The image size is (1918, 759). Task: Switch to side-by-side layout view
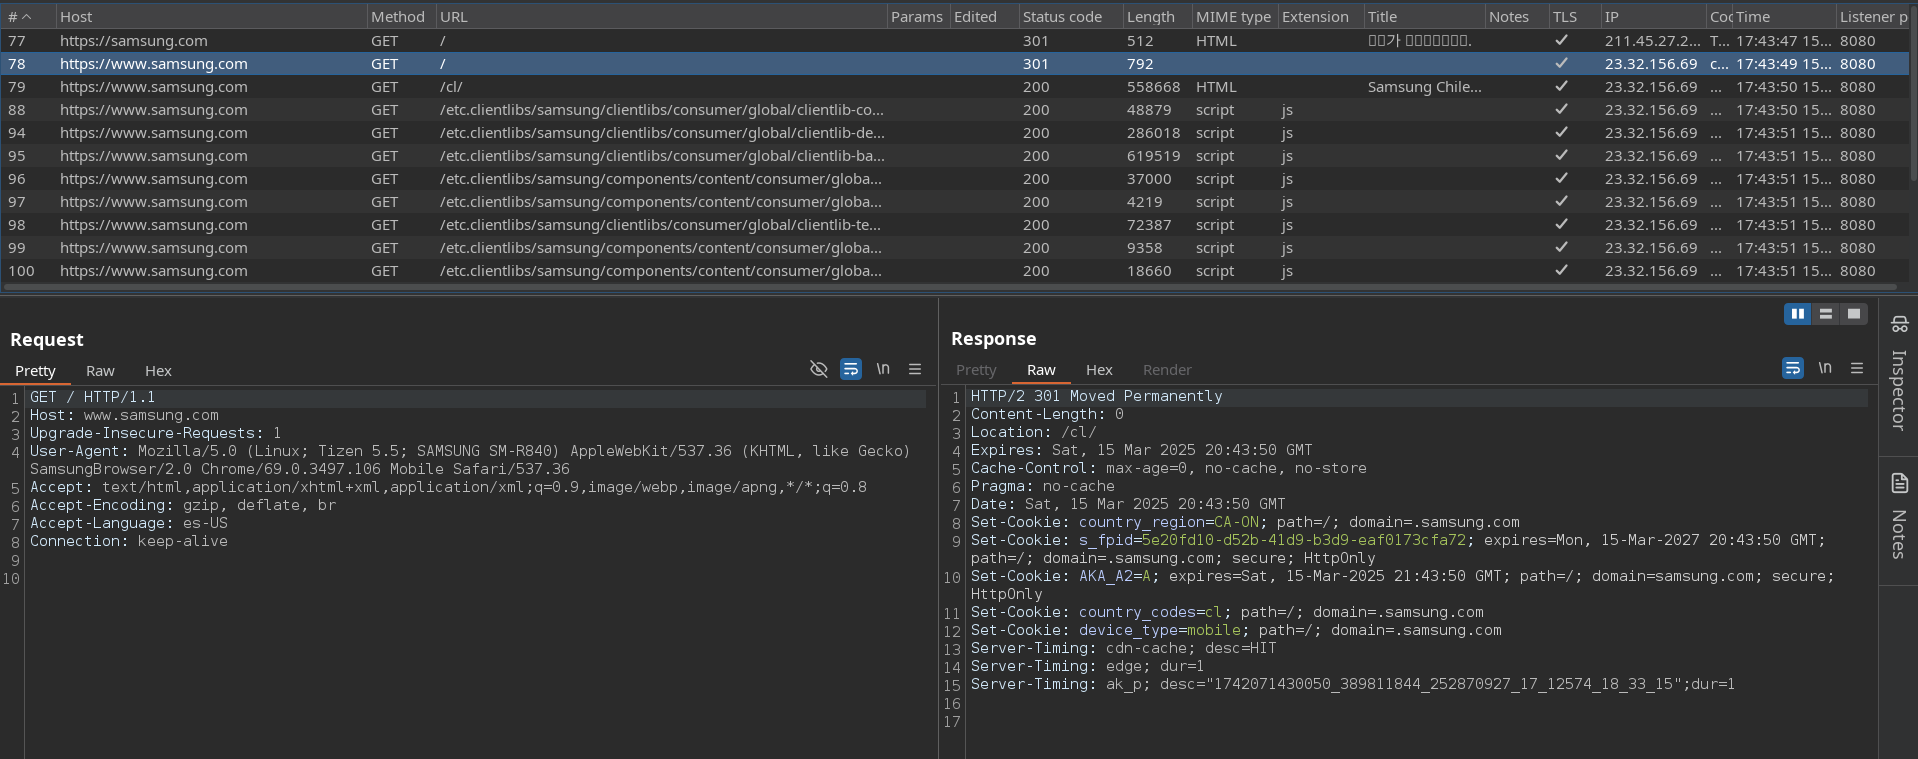point(1798,314)
